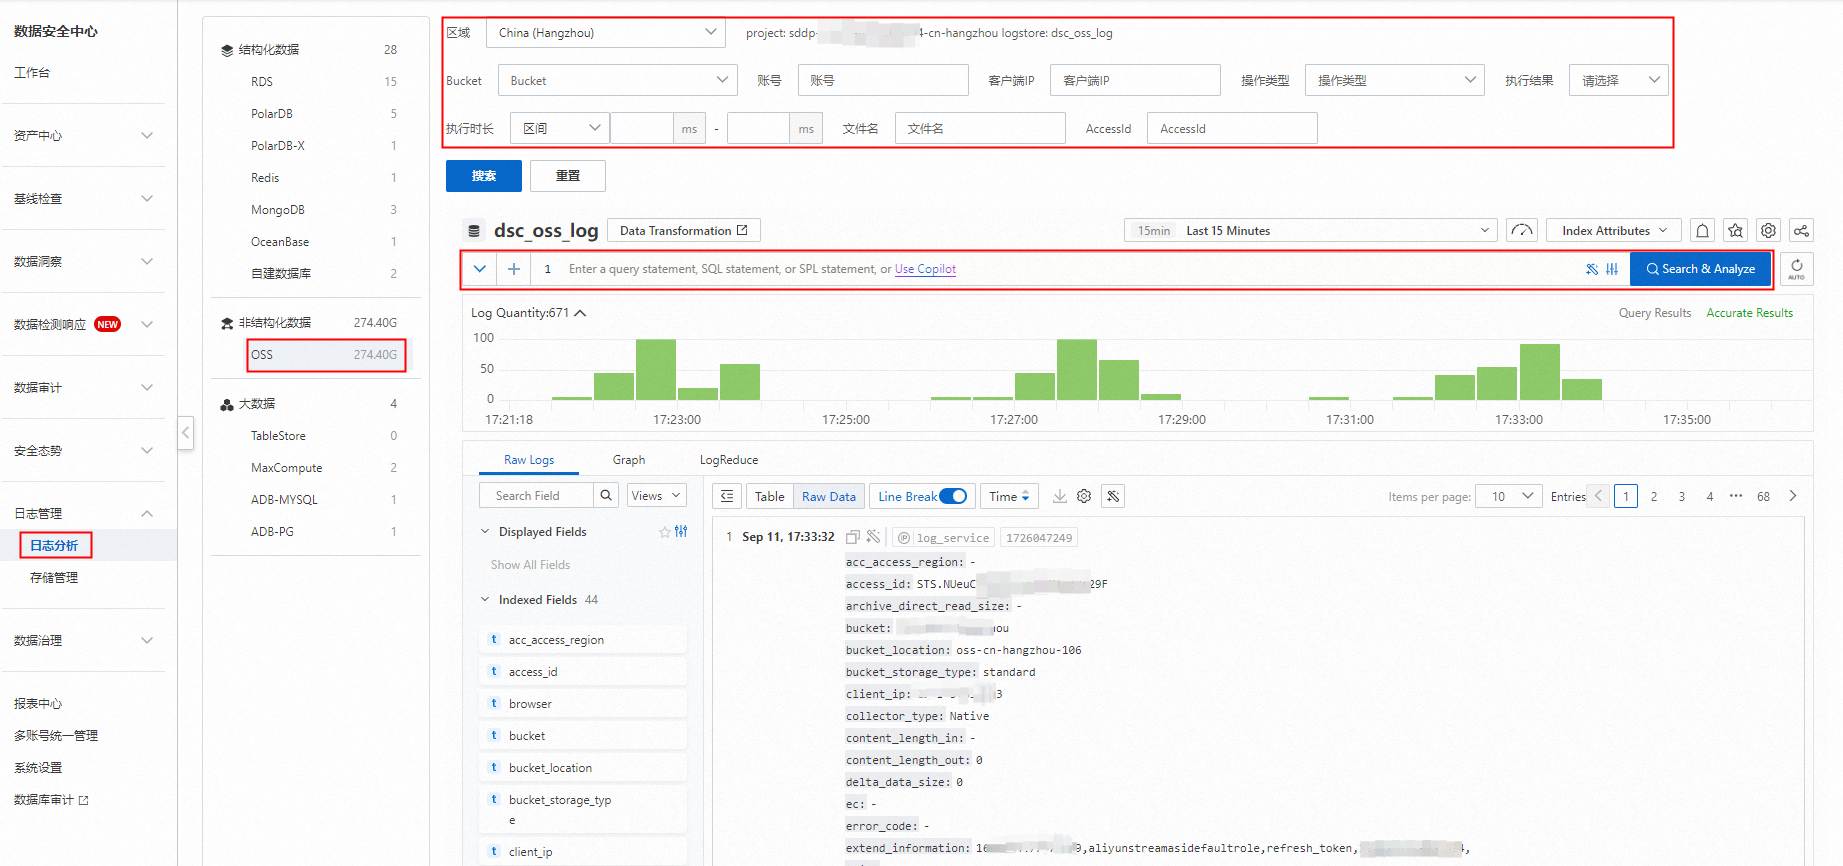Click the Displayed Fields star icon
Screen dimensions: 1843x866
665,532
